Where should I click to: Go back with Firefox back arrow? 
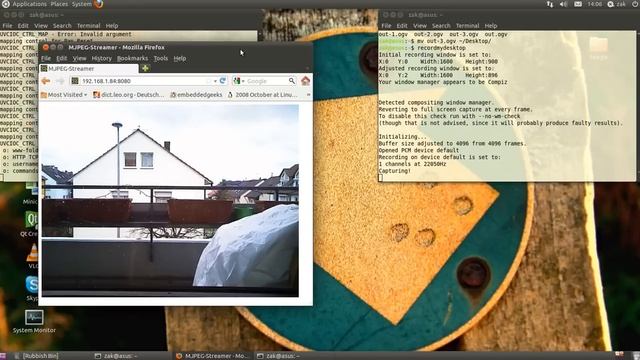point(46,81)
